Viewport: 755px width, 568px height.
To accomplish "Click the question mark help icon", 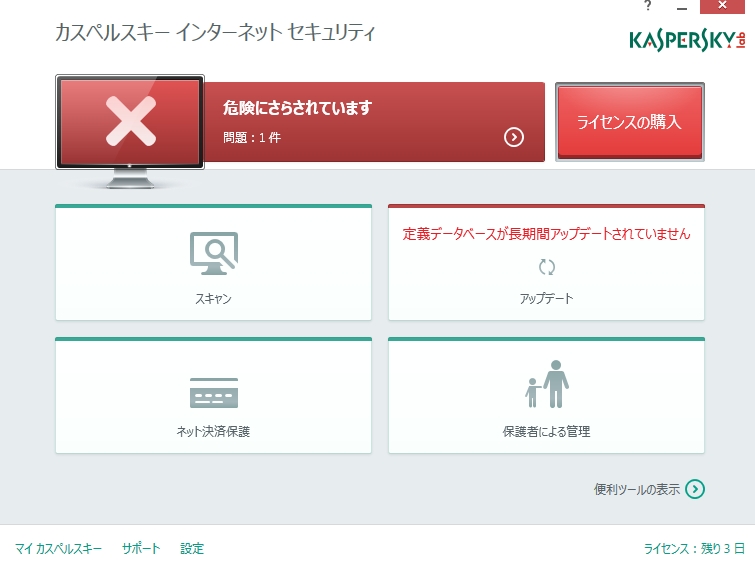I will tap(648, 6).
